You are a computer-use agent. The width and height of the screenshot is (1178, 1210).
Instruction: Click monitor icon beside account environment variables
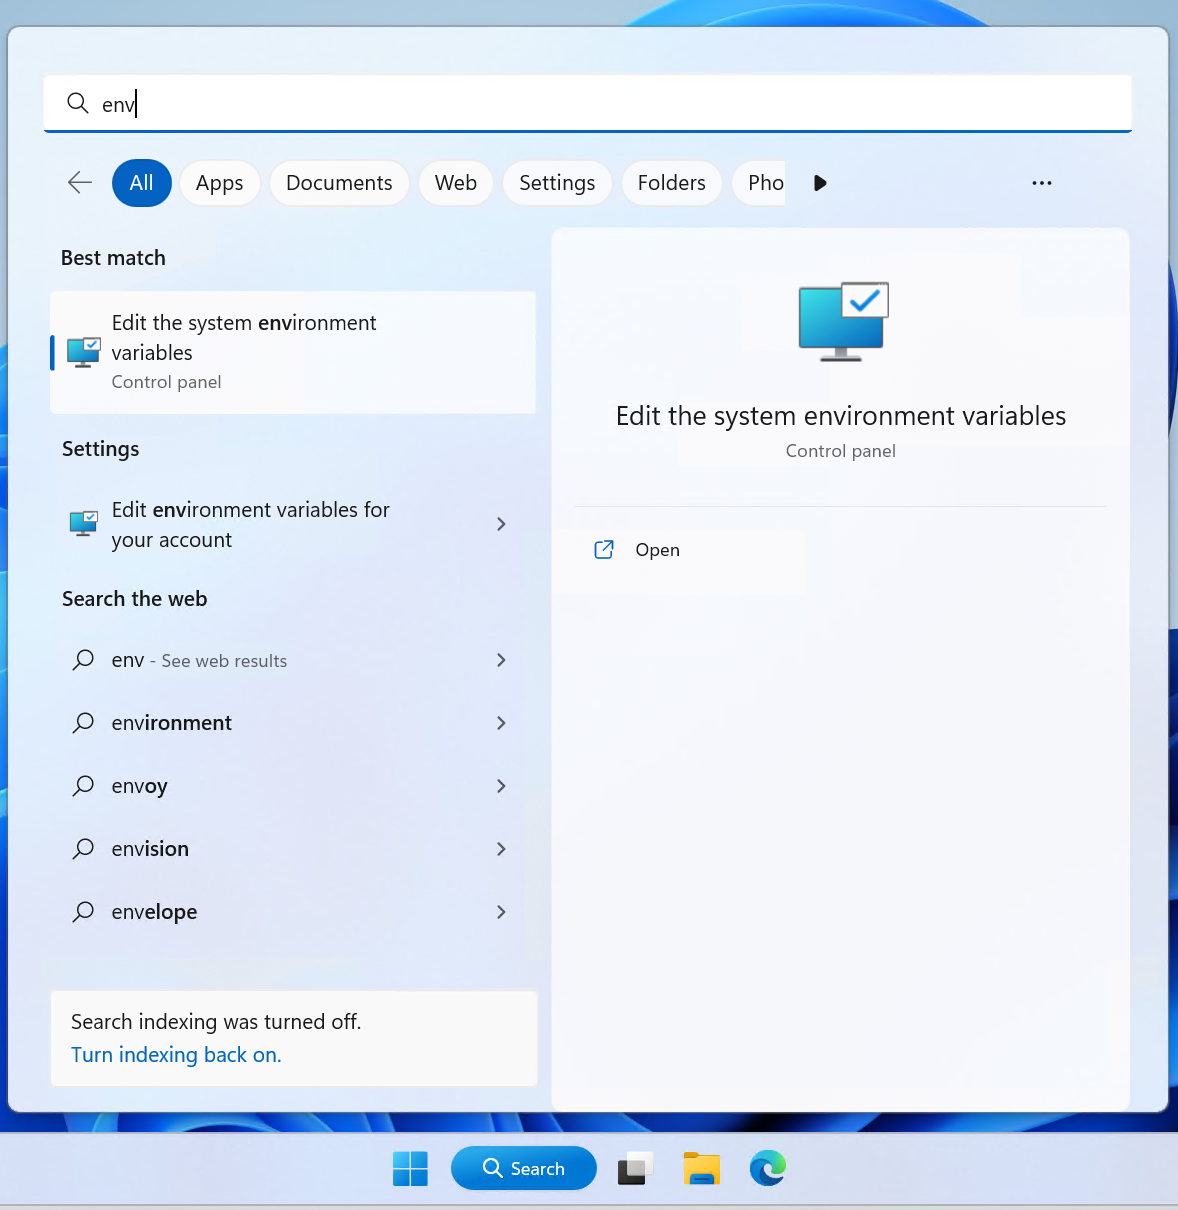tap(84, 523)
